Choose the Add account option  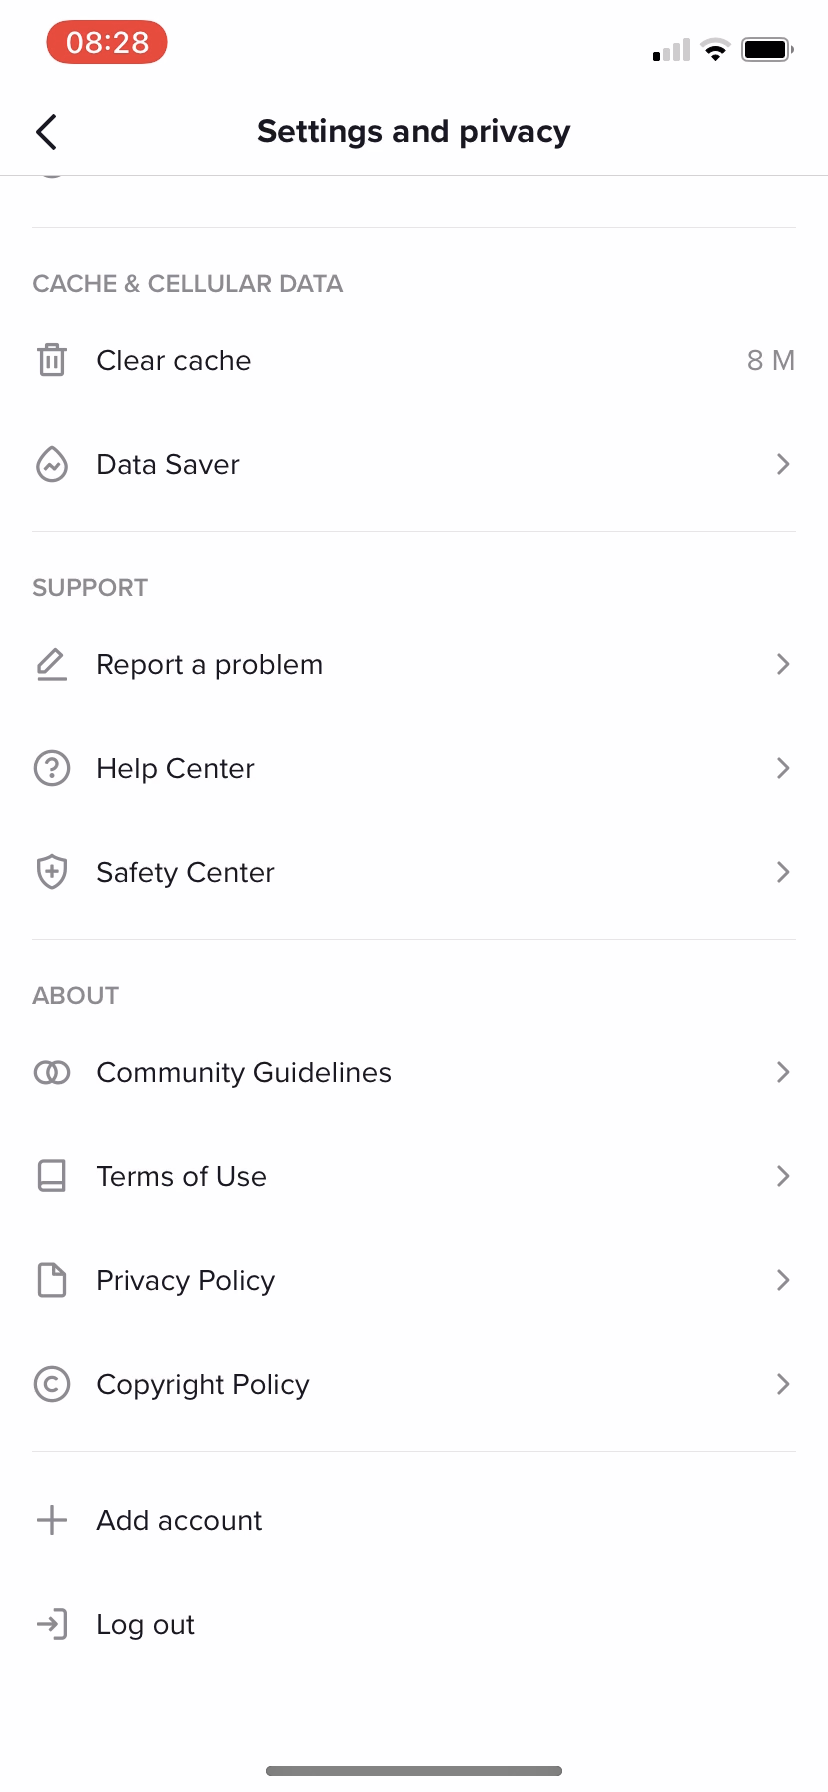tap(180, 1520)
